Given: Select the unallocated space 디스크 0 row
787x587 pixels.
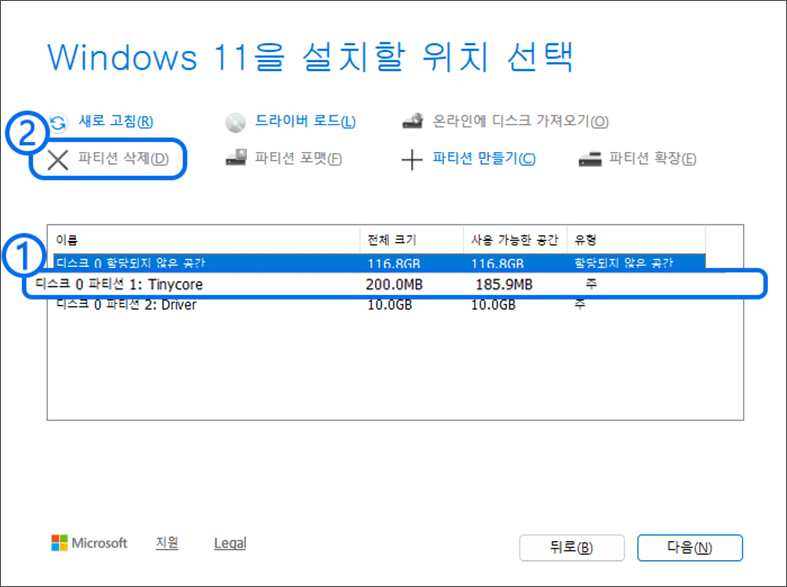Looking at the screenshot, I should [x=379, y=262].
